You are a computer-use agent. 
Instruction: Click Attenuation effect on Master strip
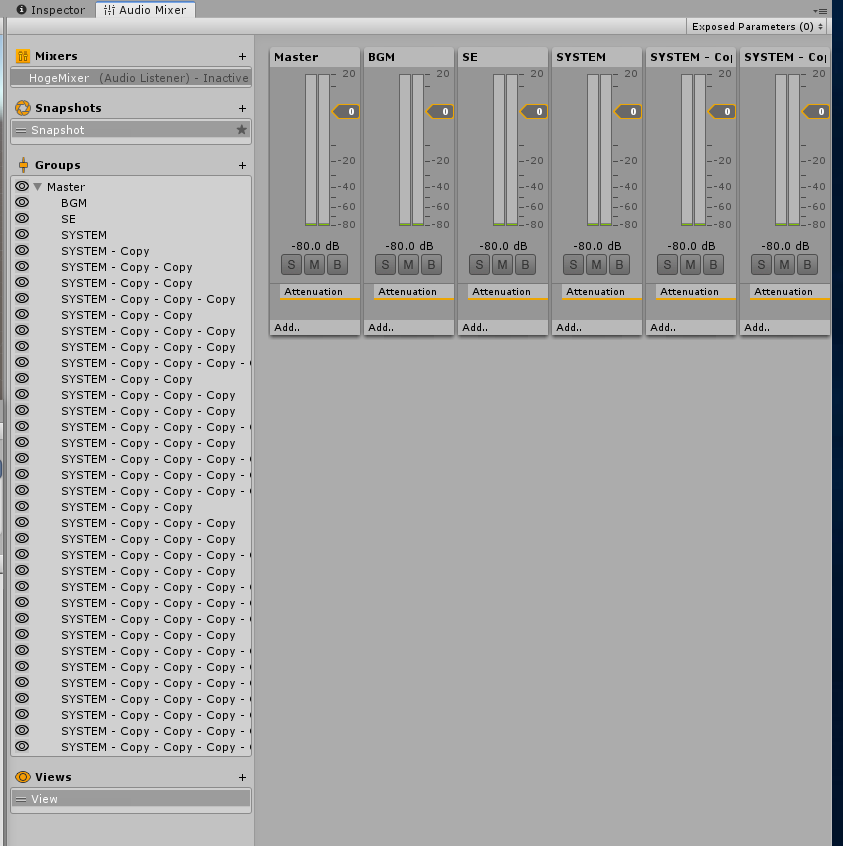click(x=319, y=292)
